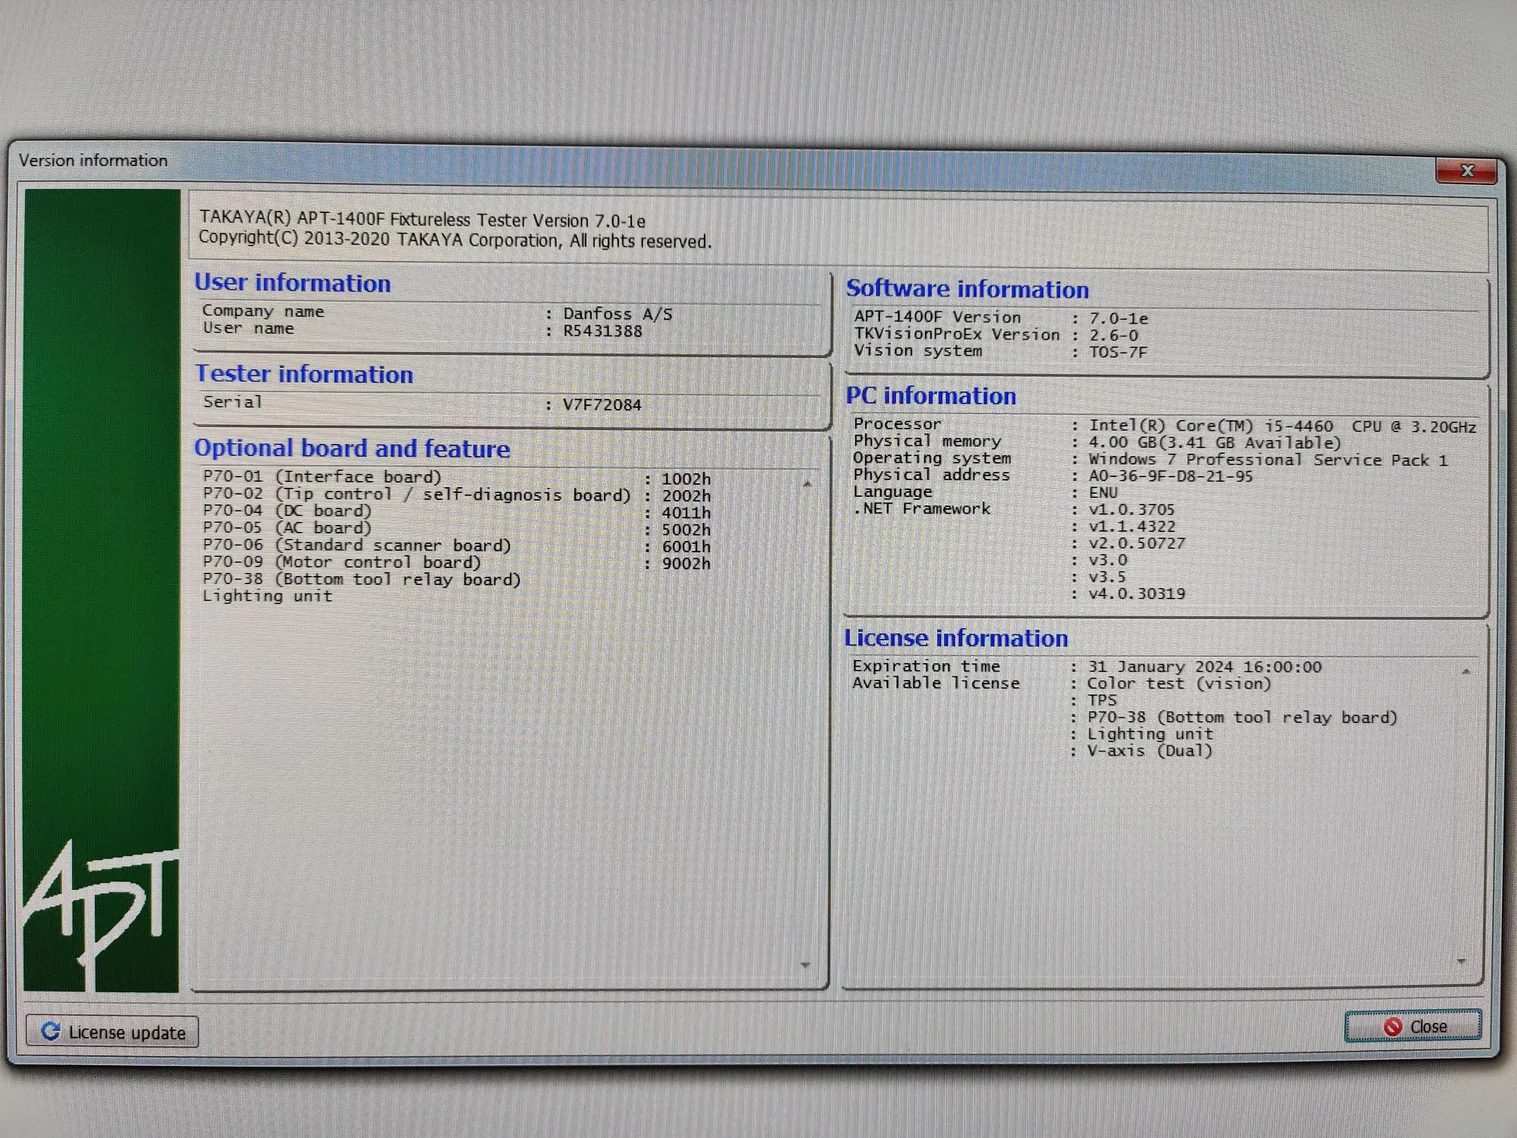Click the APT logo graphic

click(x=100, y=914)
